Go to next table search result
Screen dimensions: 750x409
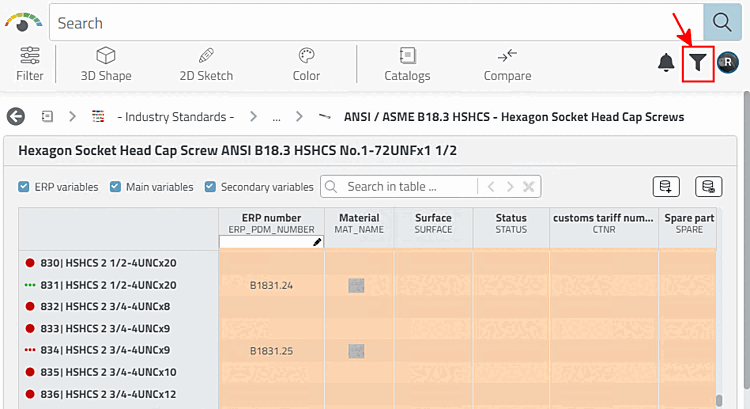510,186
